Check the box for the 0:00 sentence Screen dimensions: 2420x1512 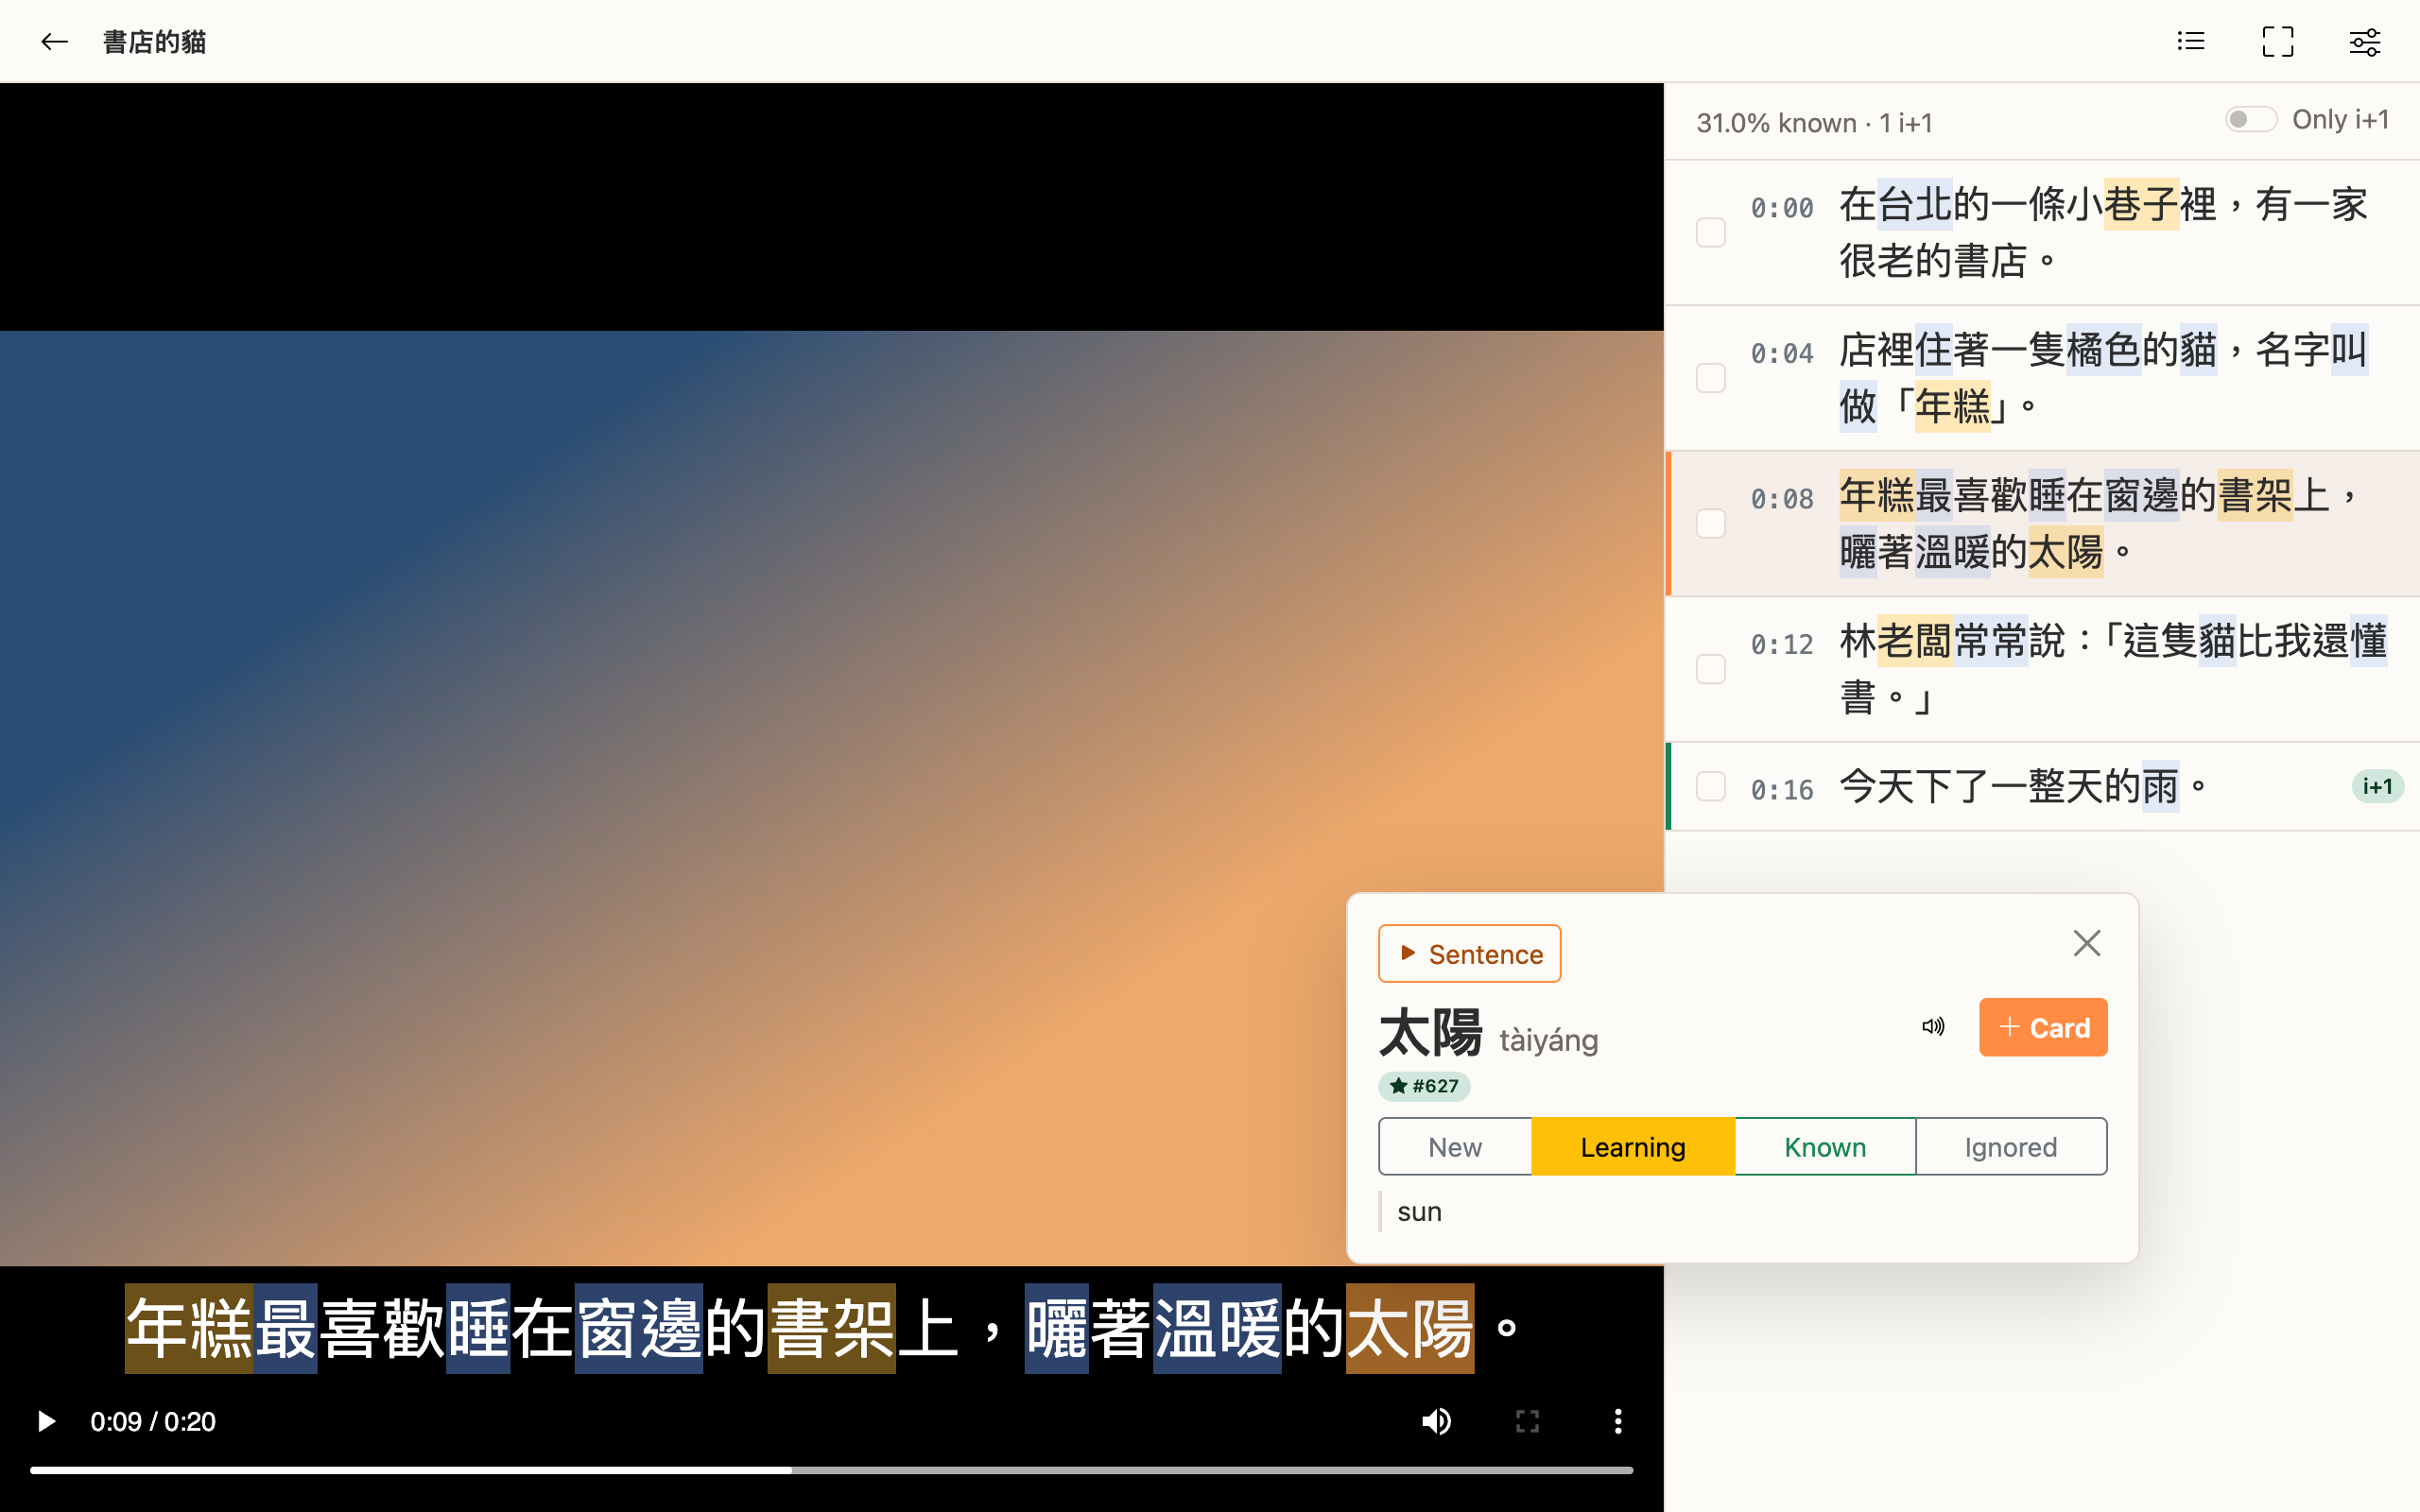point(1711,232)
